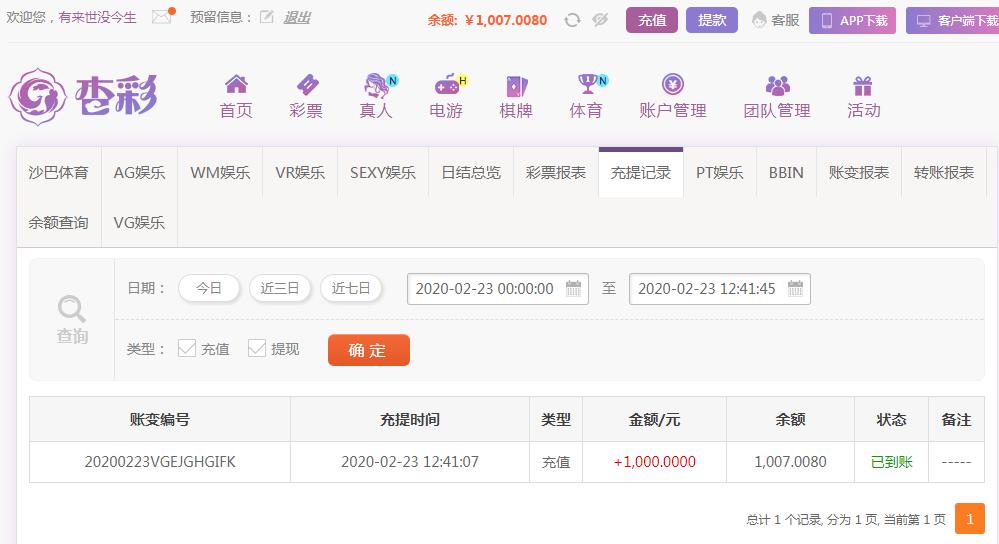Switch to 沙巴体育 tab
The height and width of the screenshot is (544, 999).
59,173
